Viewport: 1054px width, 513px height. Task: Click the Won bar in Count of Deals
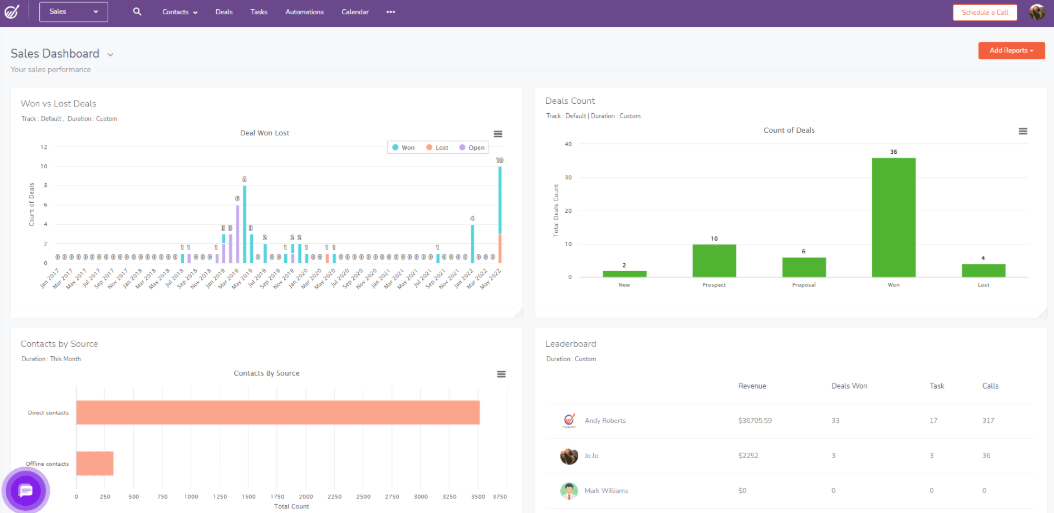tap(893, 217)
